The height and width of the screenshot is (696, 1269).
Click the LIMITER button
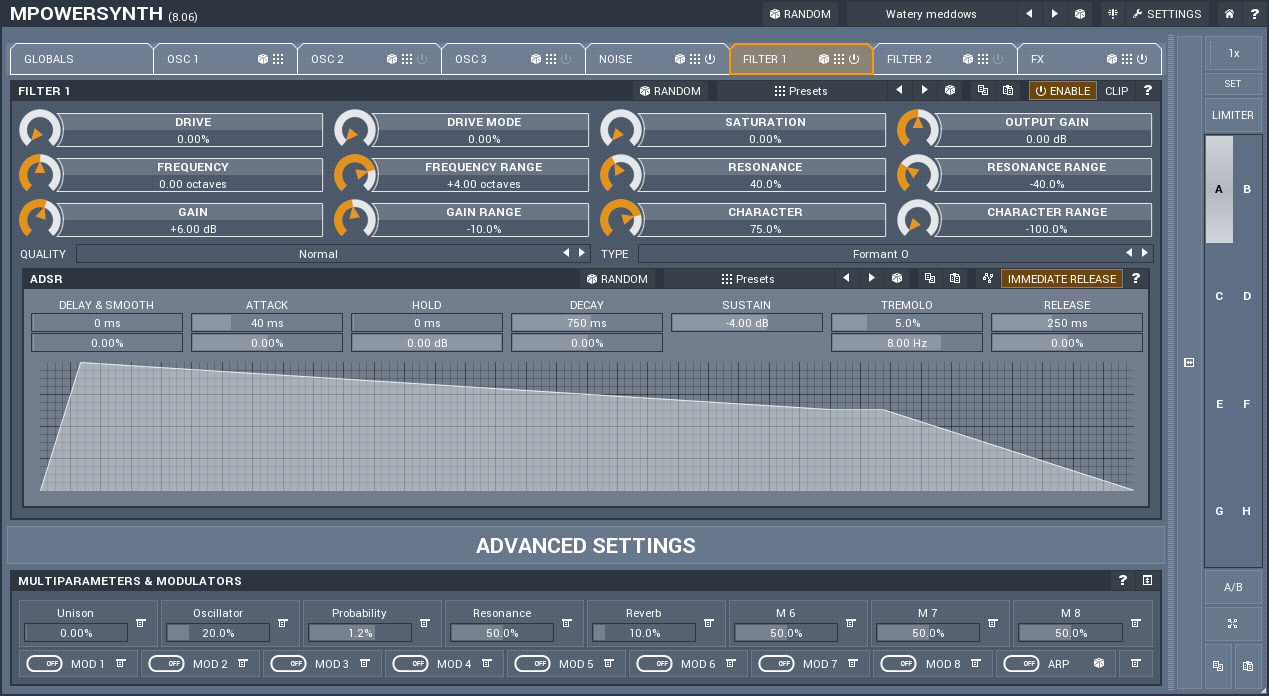coord(1232,115)
